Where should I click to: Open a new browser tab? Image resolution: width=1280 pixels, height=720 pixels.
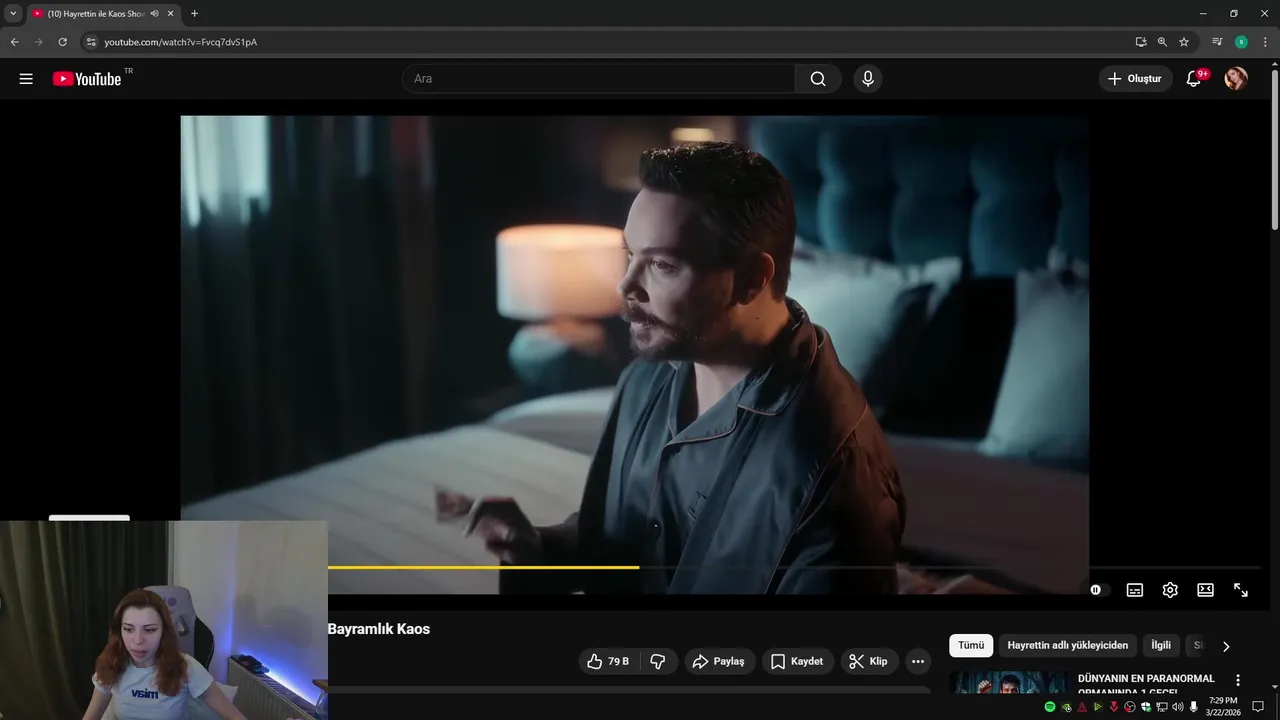click(x=194, y=14)
